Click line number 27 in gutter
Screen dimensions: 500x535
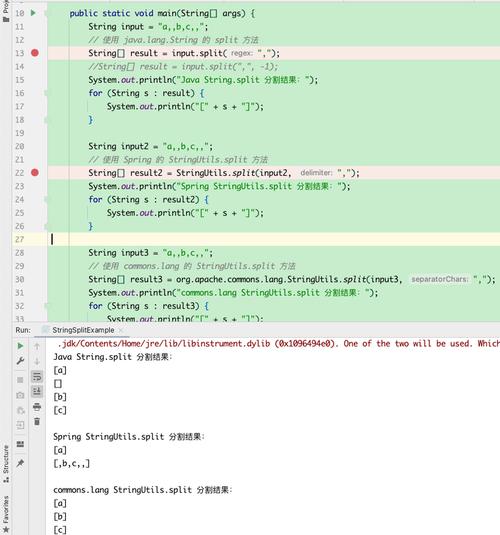19,240
